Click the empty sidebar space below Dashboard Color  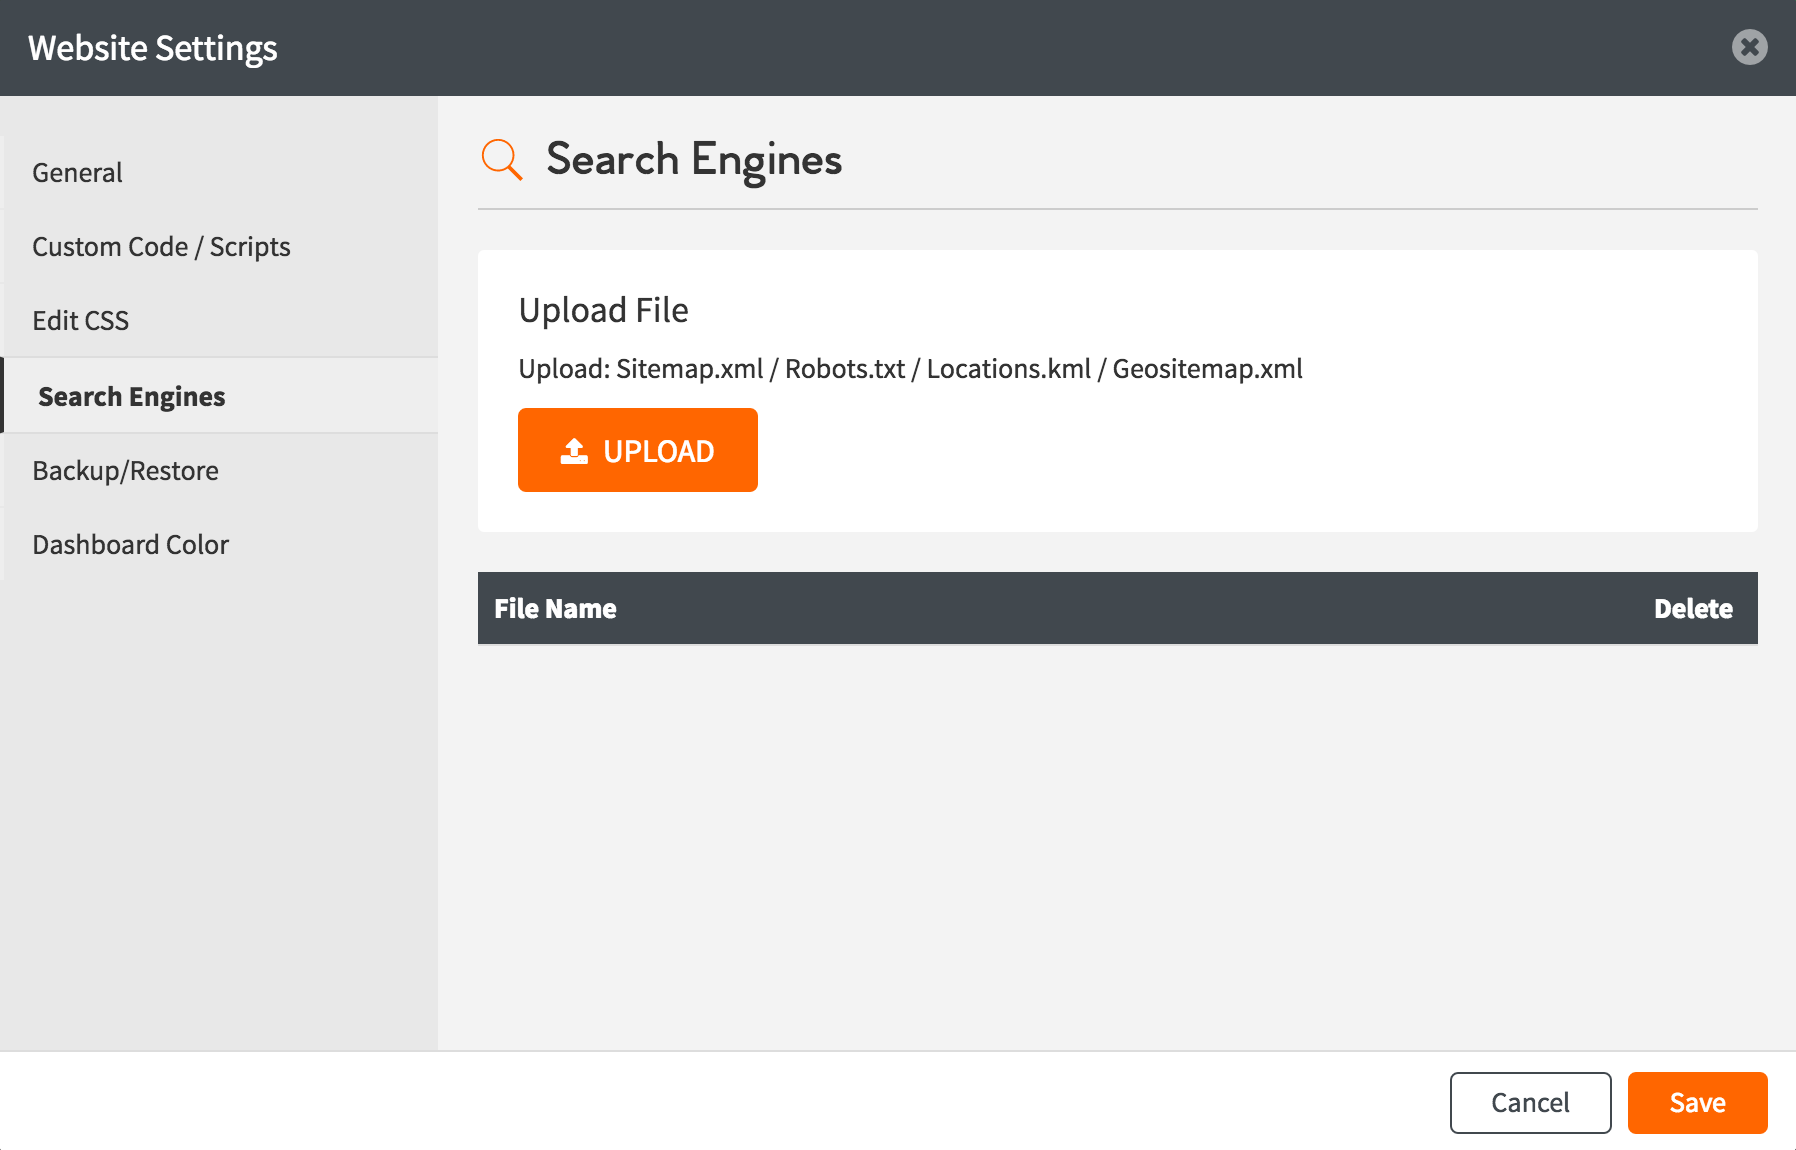218,800
